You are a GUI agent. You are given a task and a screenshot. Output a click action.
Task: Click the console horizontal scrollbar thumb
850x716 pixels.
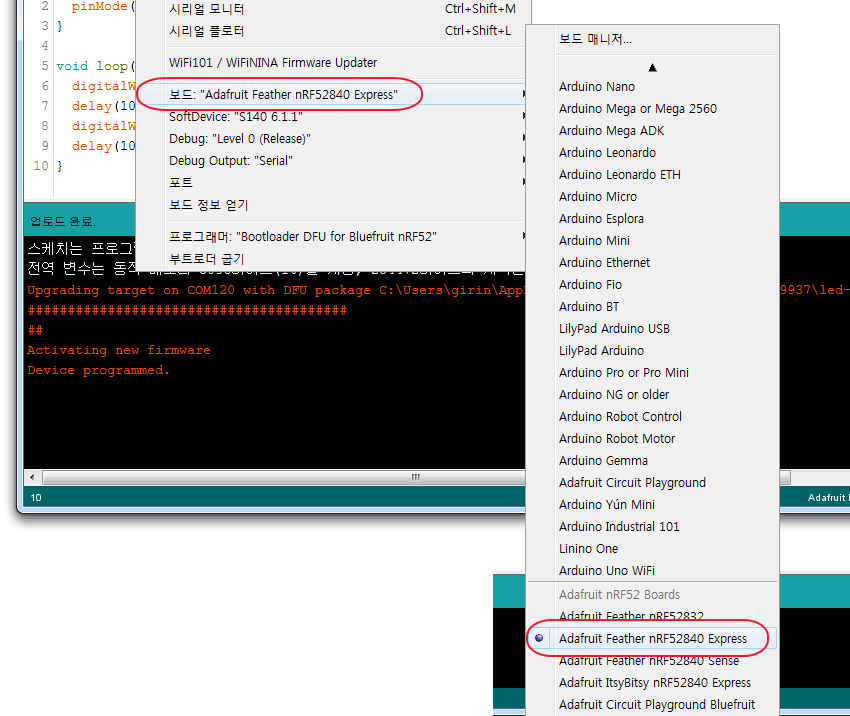tap(416, 478)
